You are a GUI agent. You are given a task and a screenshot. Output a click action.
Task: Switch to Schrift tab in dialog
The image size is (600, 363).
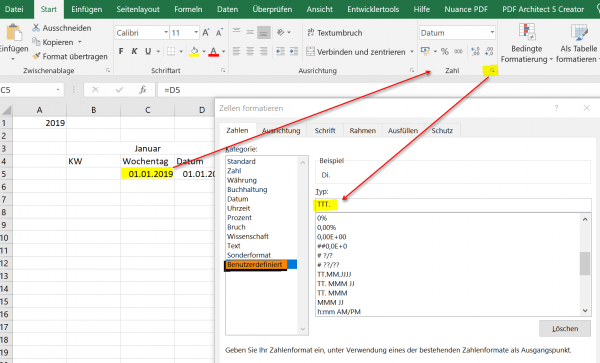(325, 130)
